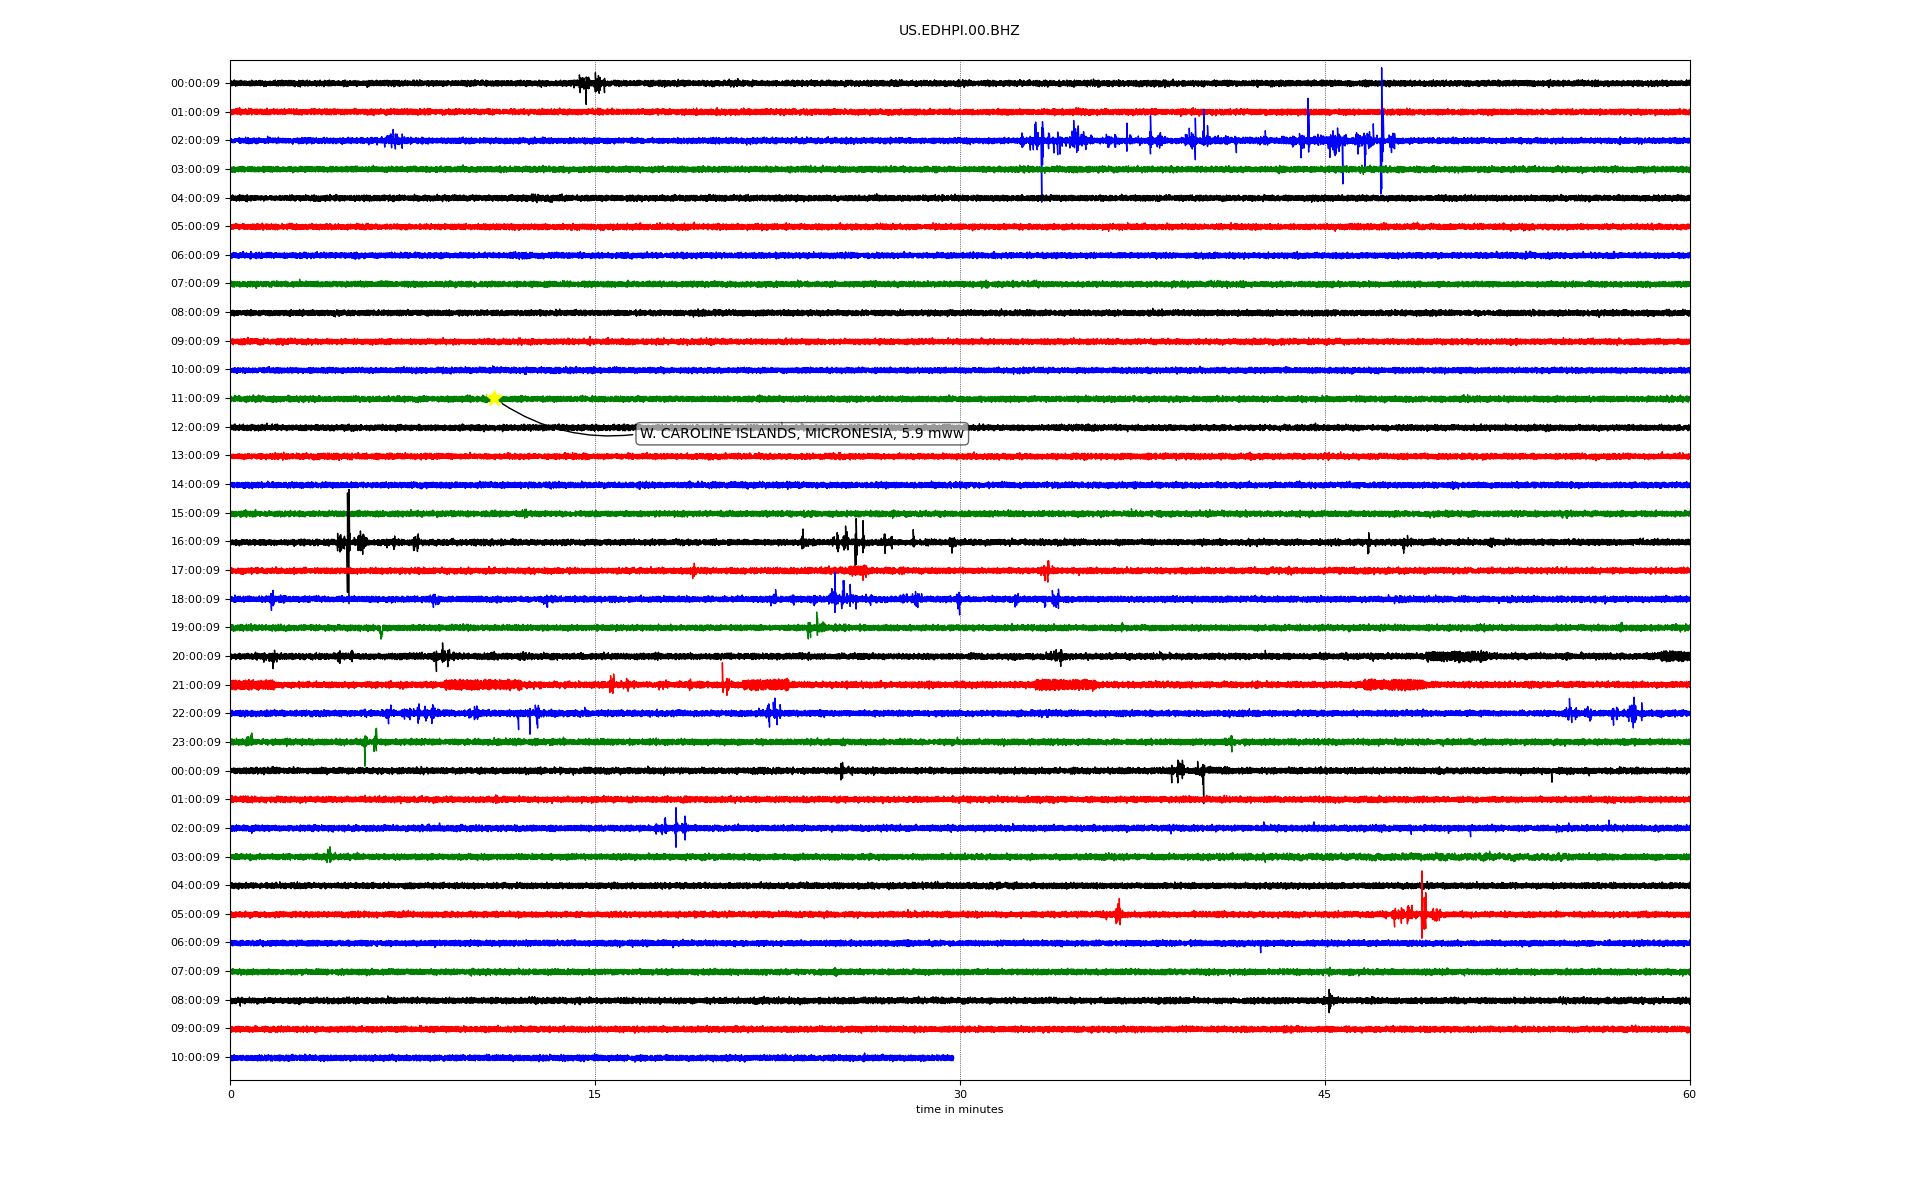Click the US.EDHPI.00.BHZ plot title

pos(958,31)
